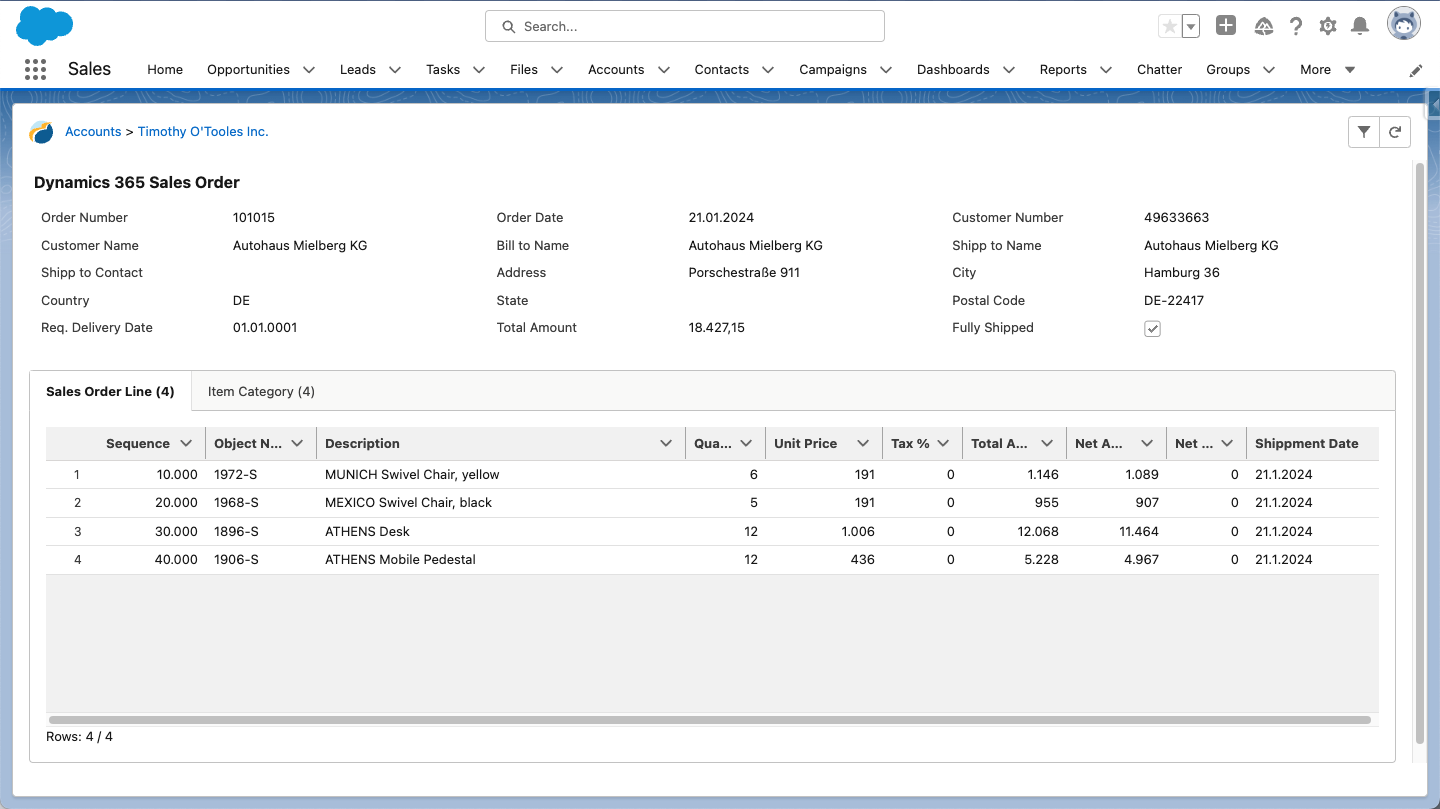Open the Net A... column menu

point(1147,444)
